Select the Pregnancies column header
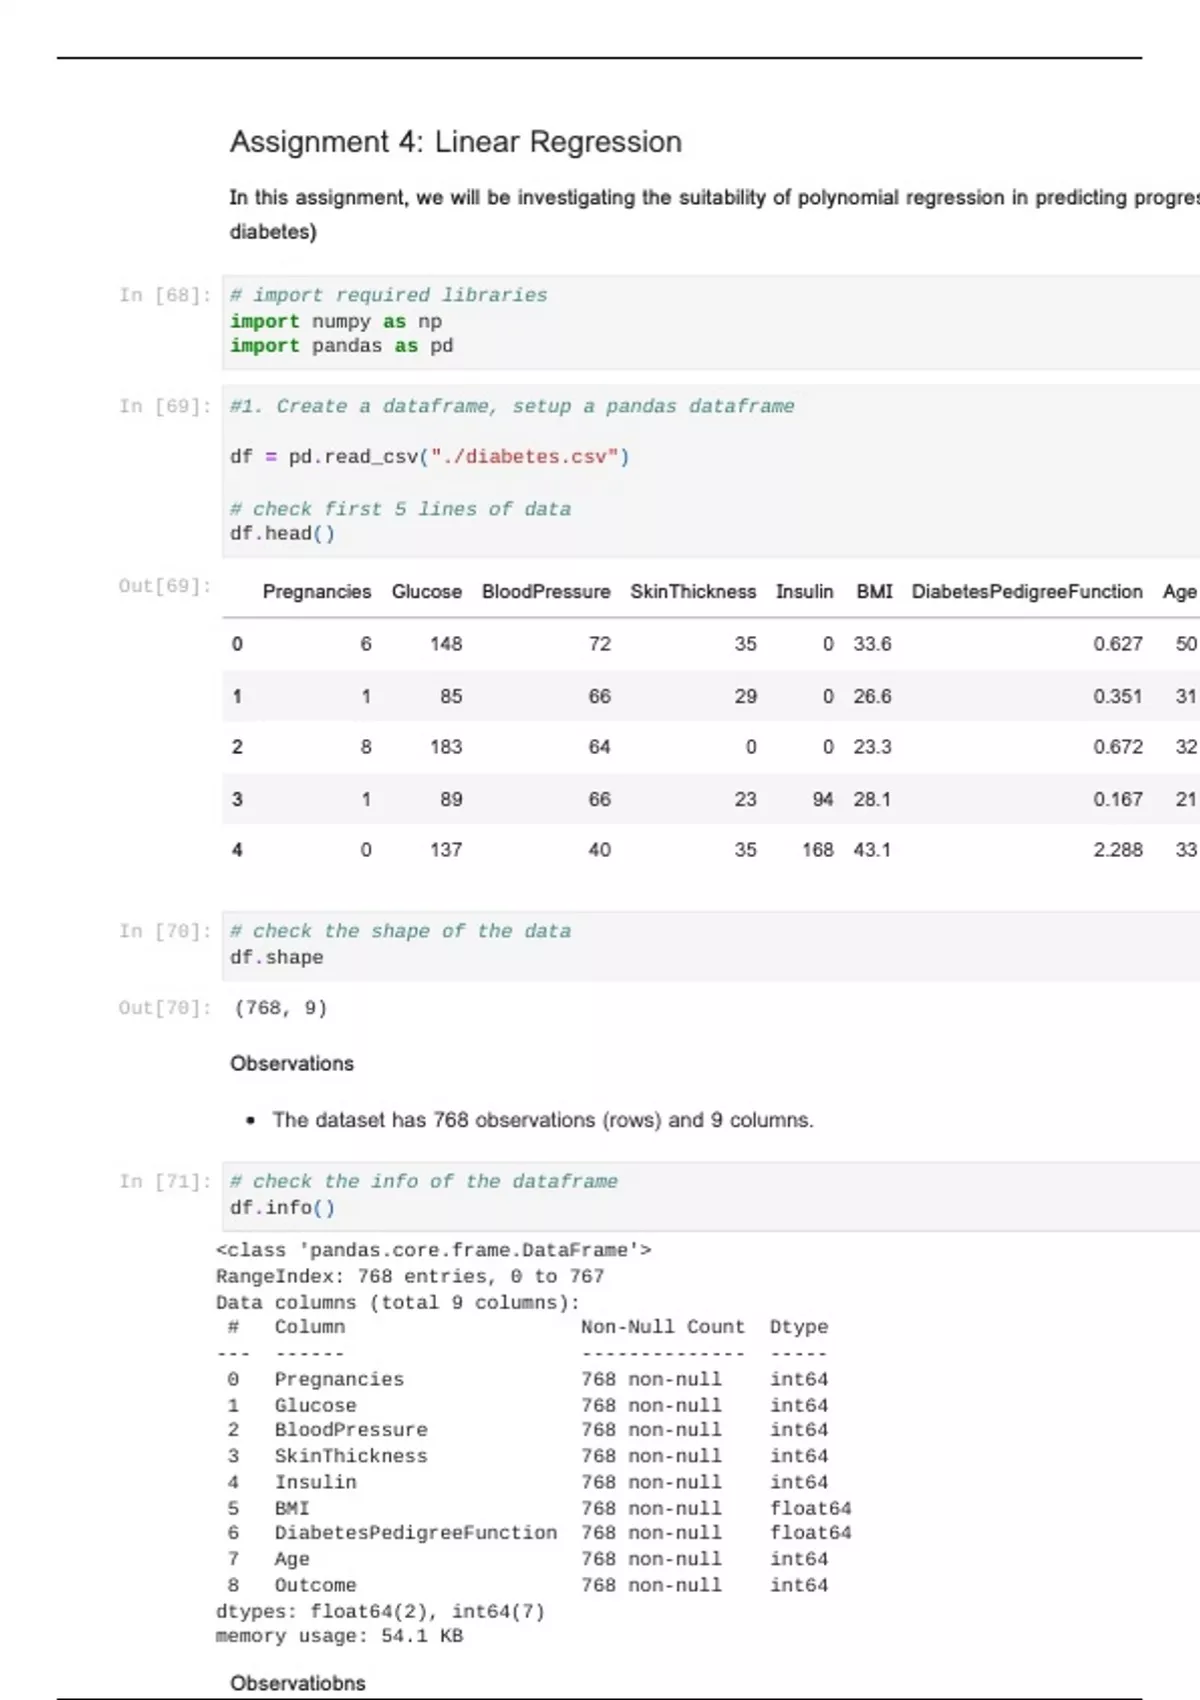1200x1700 pixels. tap(316, 592)
